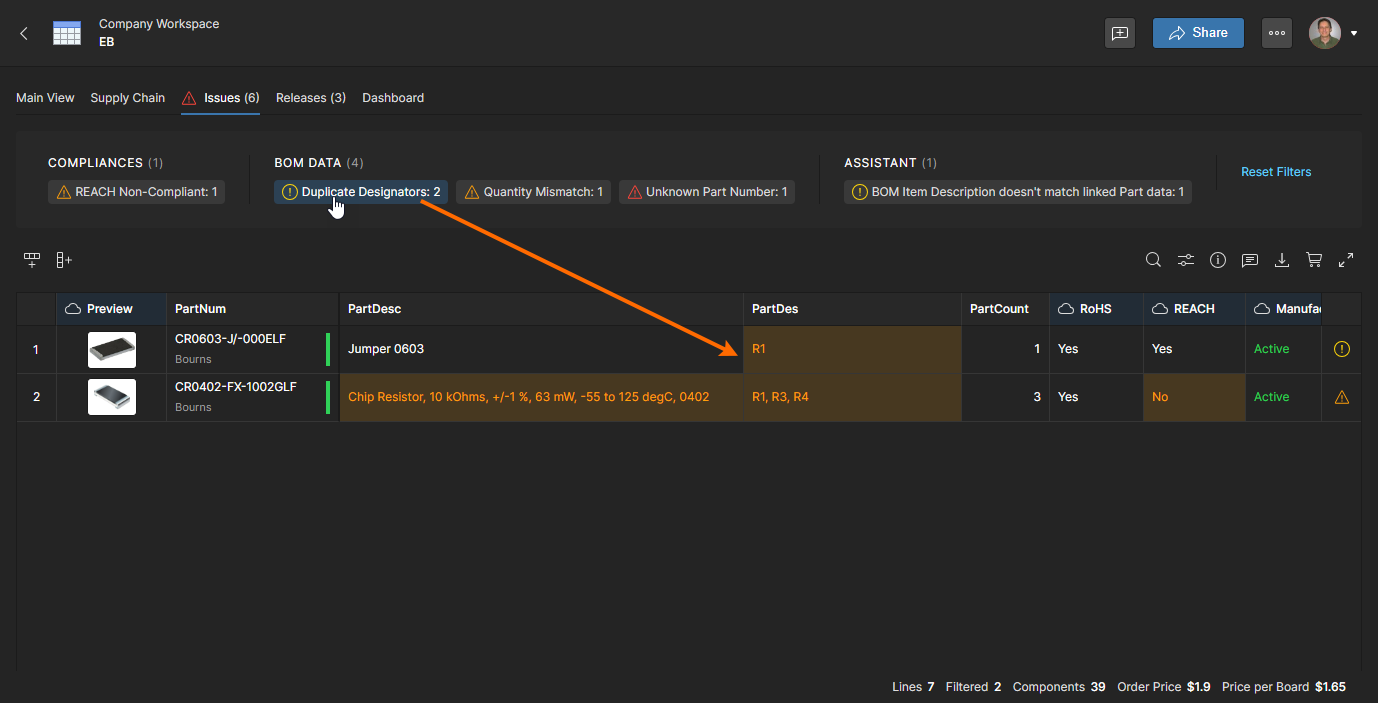Viewport: 1378px width, 703px height.
Task: Click the search magnifier icon
Action: 1153,260
